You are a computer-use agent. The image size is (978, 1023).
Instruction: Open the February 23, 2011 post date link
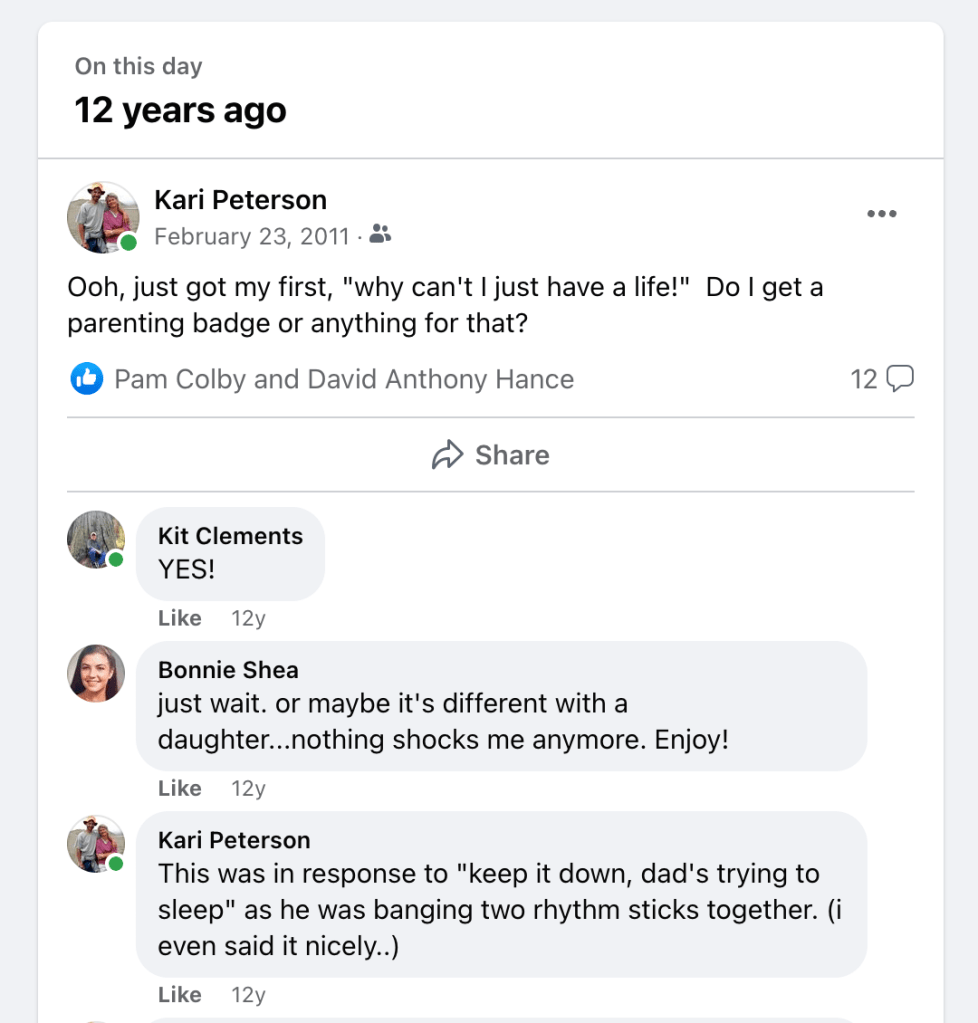click(x=251, y=237)
